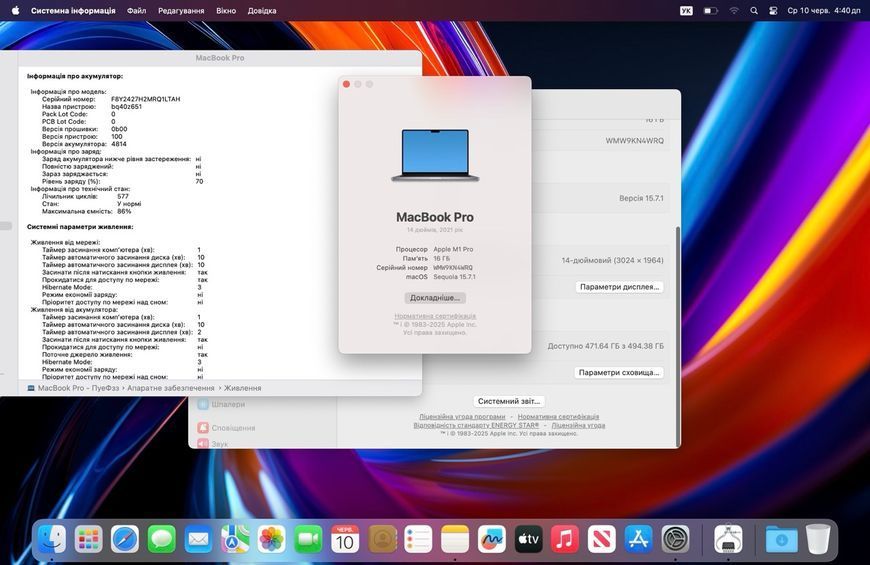Open Maps from the Dock
This screenshot has width=870, height=565.
tap(235, 539)
